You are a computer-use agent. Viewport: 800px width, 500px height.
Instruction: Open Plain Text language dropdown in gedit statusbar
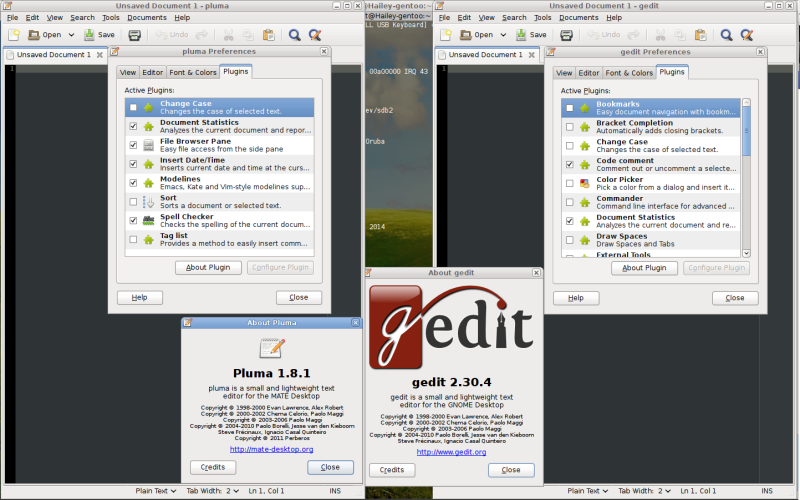588,491
